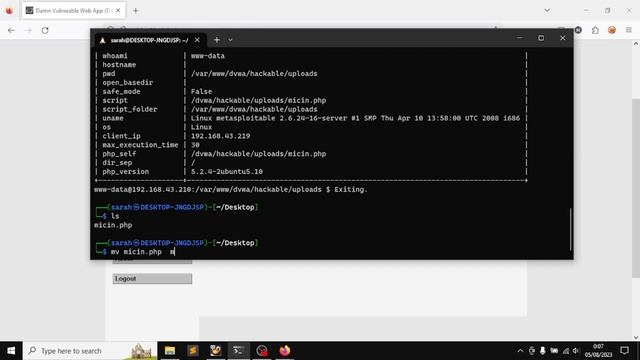Click the terminal window vertical scrollbar
Image resolution: width=640 pixels, height=360 pixels.
[570, 229]
